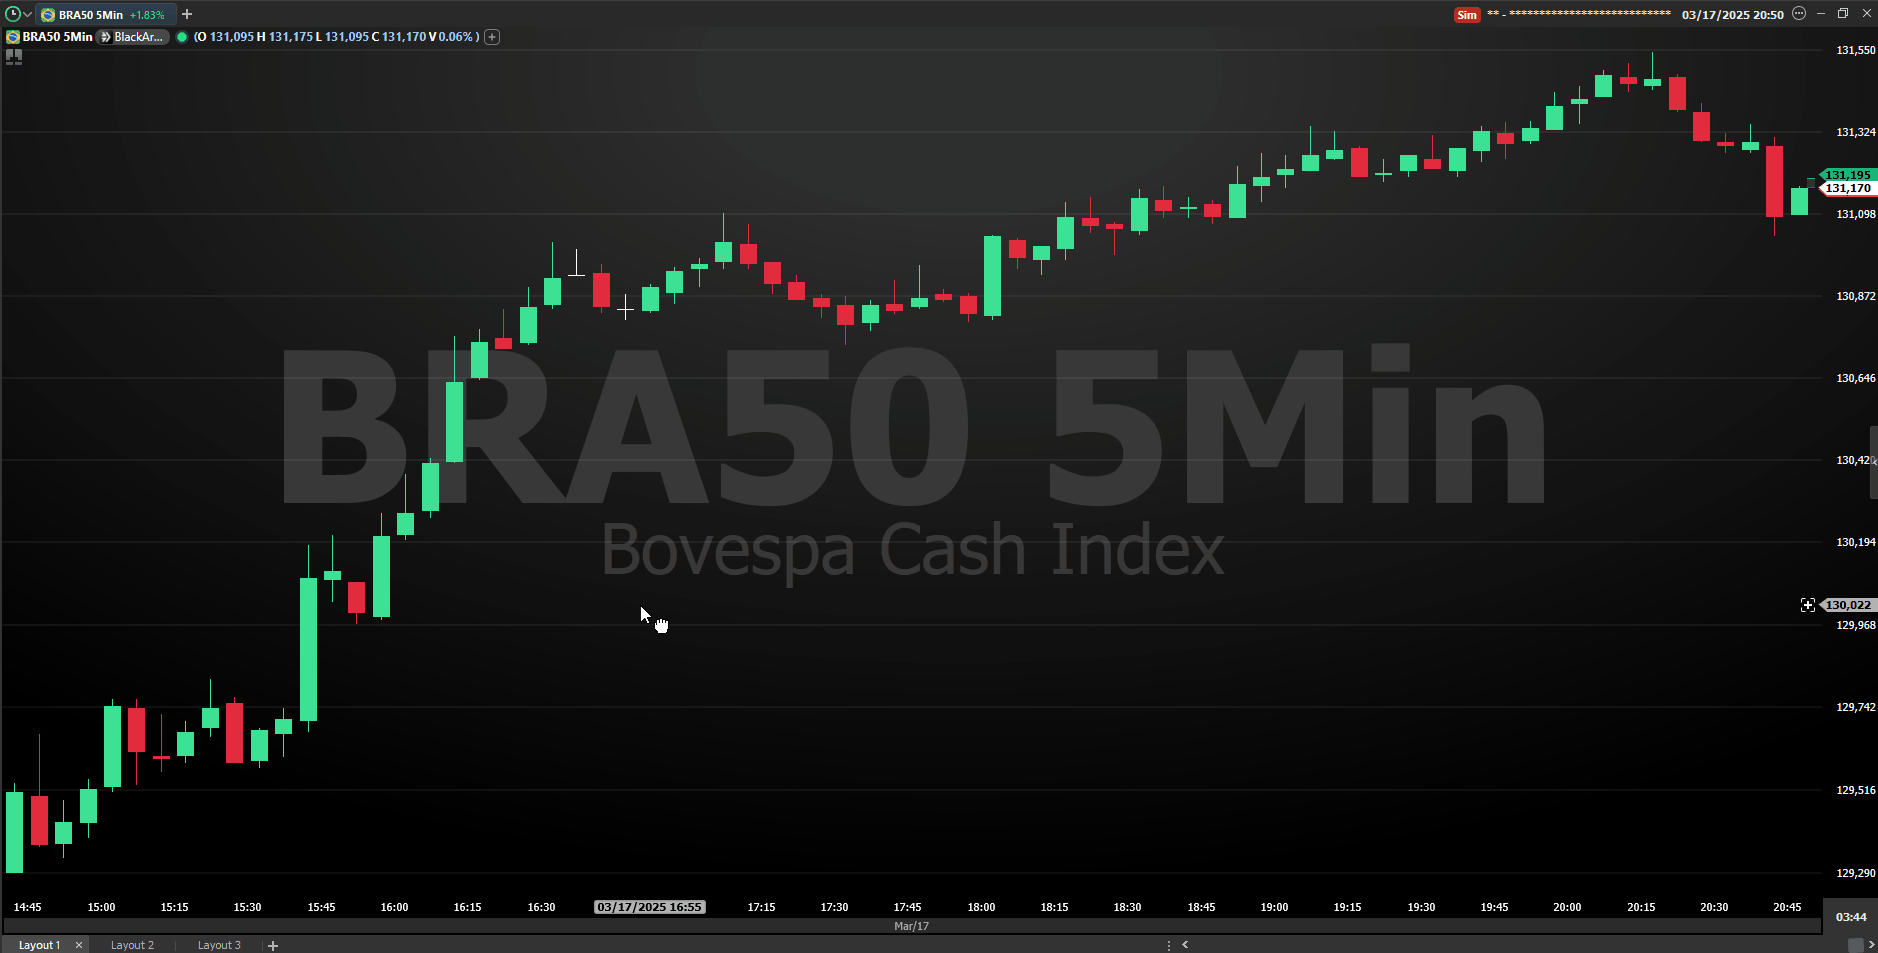Open the circled three-dots options menu
The width and height of the screenshot is (1878, 953).
1799,14
